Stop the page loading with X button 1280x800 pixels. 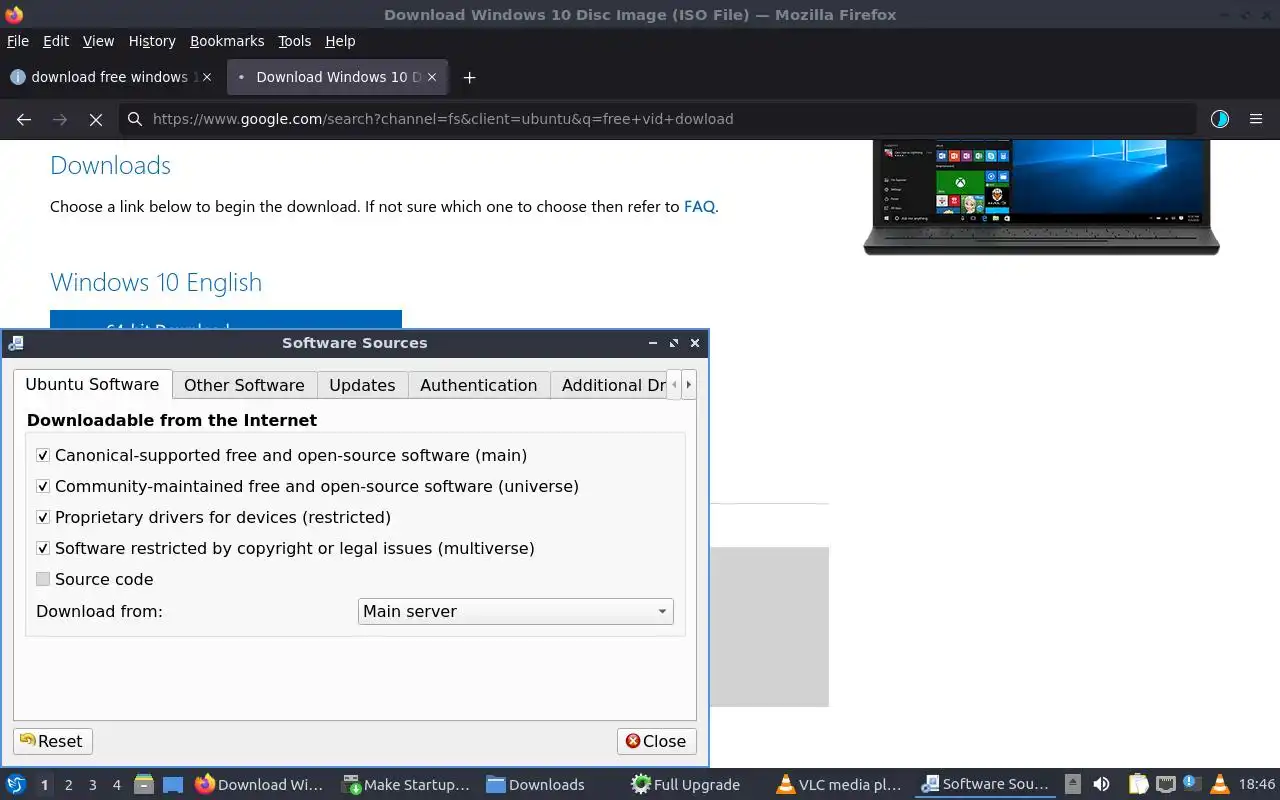coord(96,119)
